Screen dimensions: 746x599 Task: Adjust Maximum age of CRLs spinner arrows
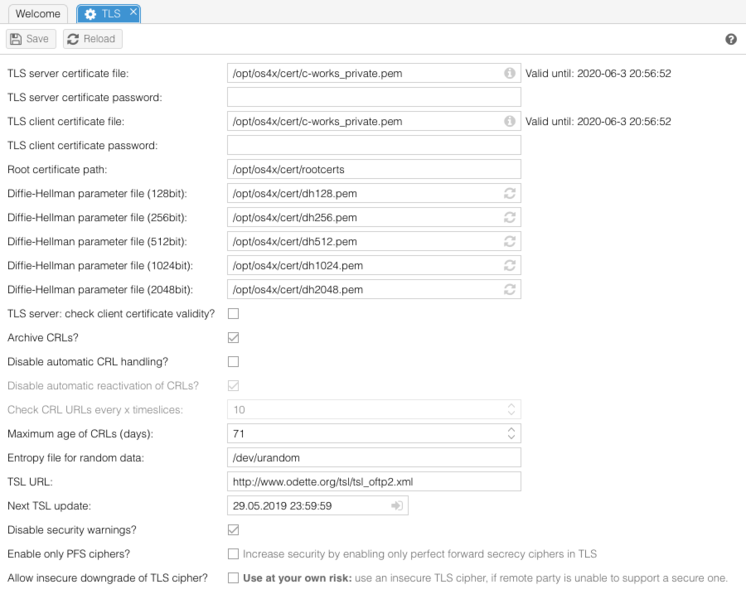coord(511,434)
